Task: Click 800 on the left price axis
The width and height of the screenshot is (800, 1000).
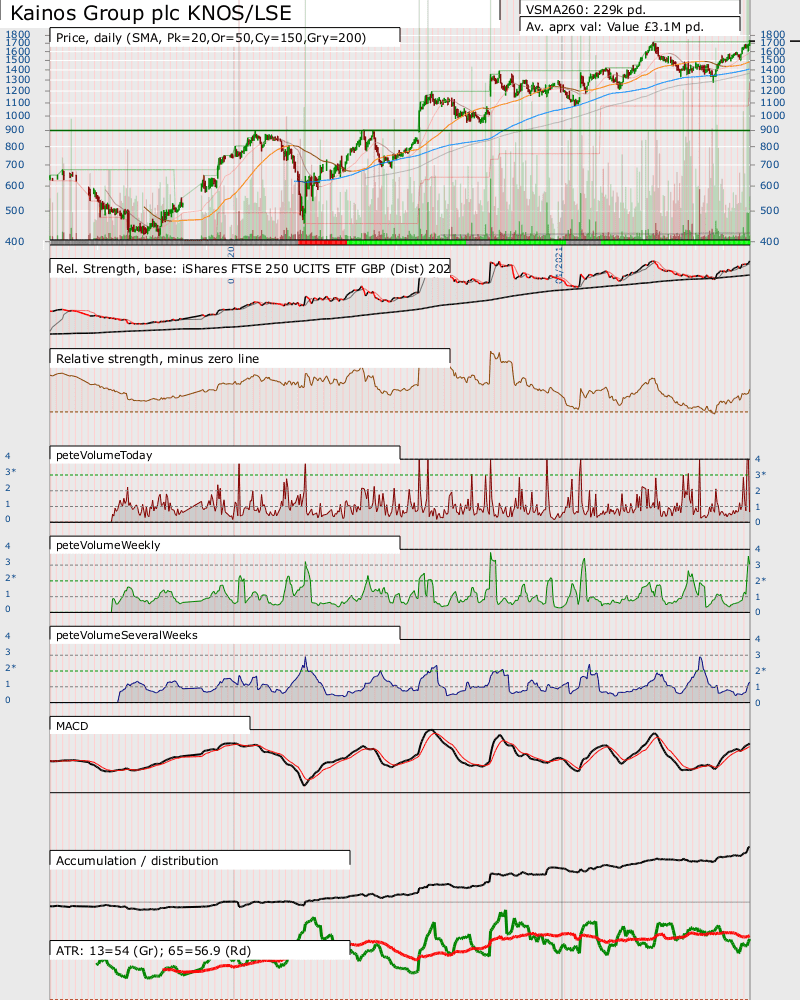Action: [15, 146]
